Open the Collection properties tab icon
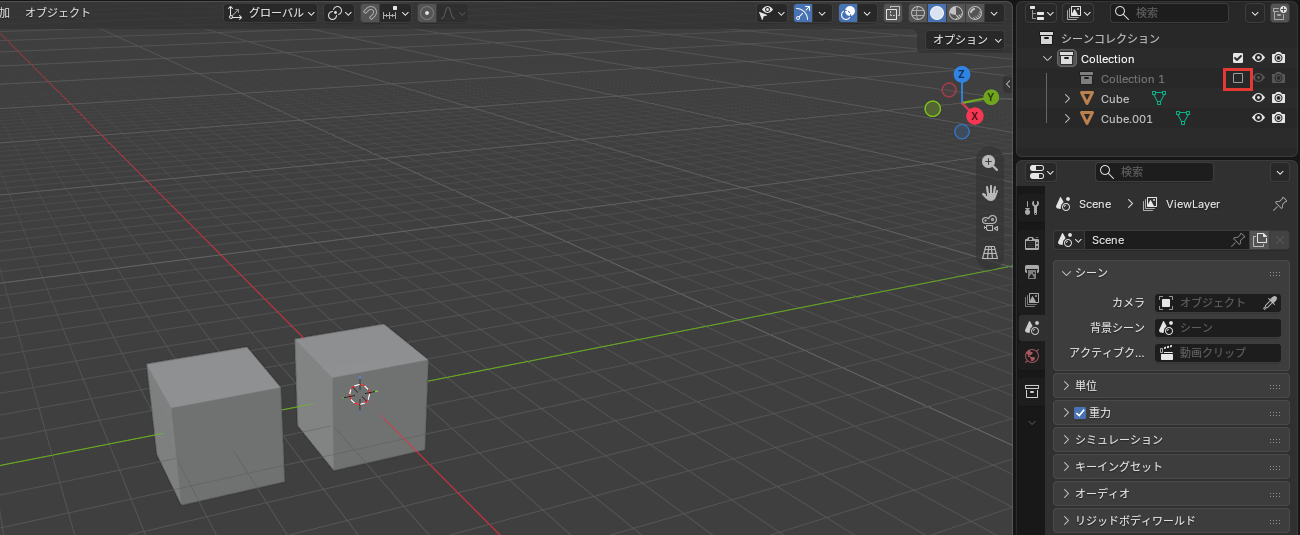Viewport: 1300px width, 535px height. pos(1032,391)
